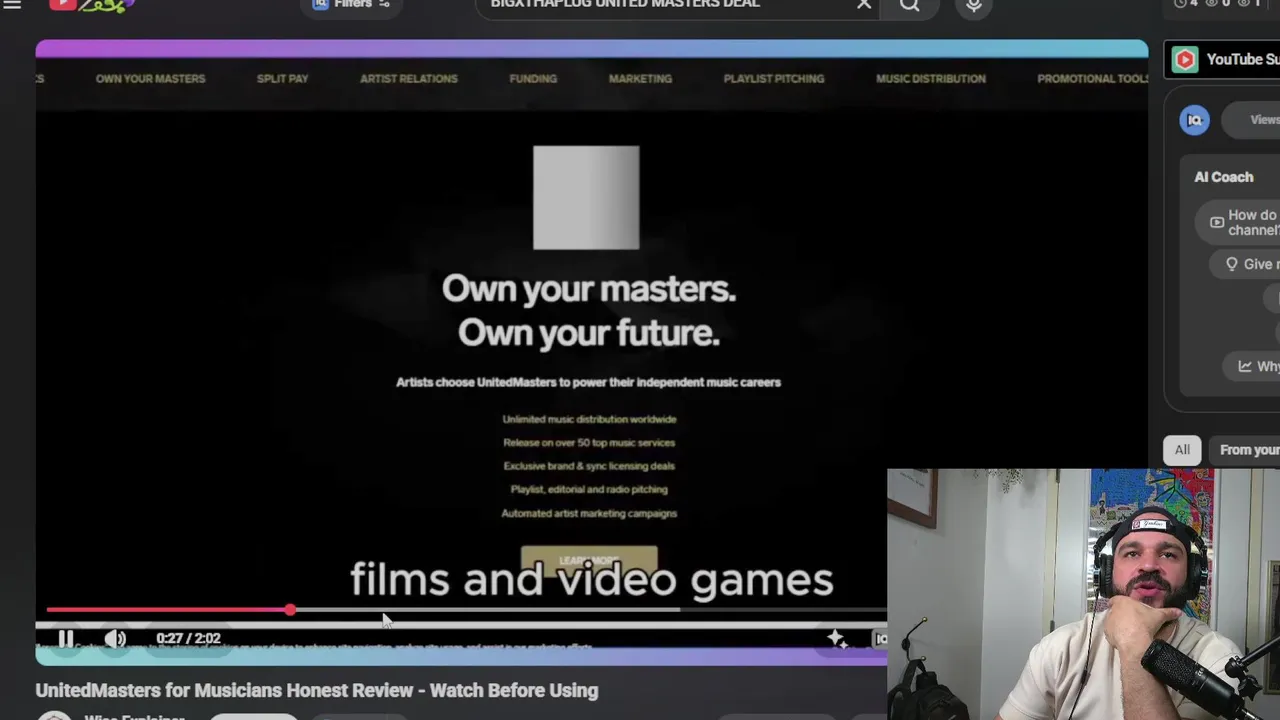Click the OWN YOUR MASTERS nav item

[x=150, y=79]
